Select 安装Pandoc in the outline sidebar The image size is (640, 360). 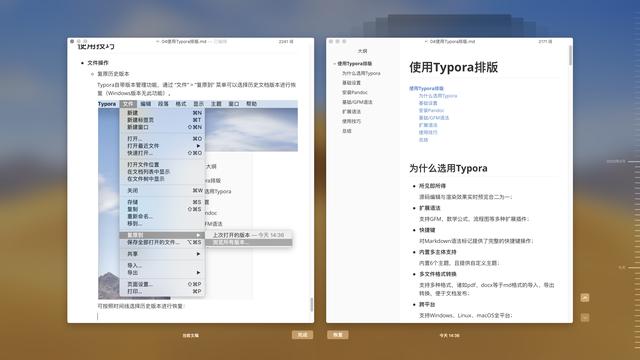(355, 93)
